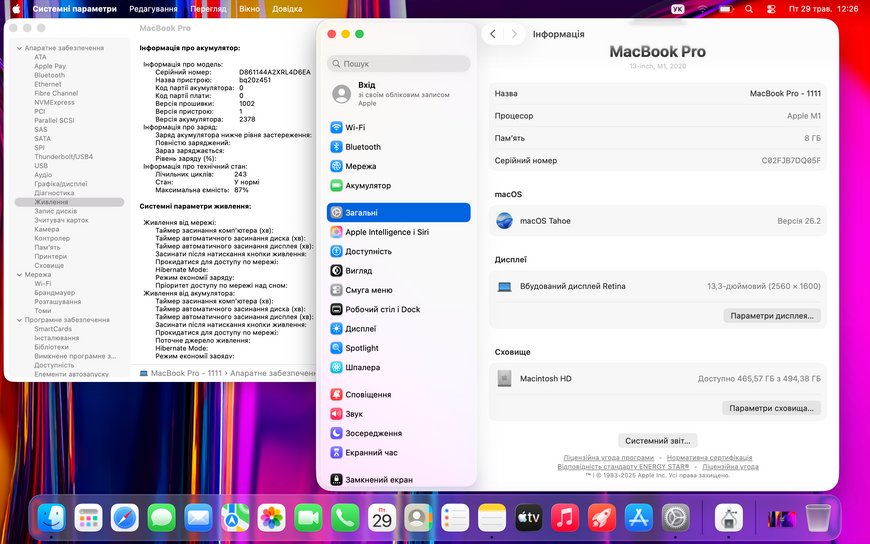Open Finder from the Dock
This screenshot has height=544, width=870.
pyautogui.click(x=52, y=517)
